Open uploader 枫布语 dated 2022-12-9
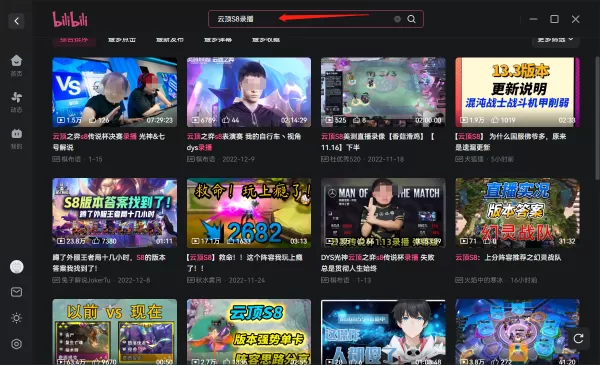 coord(205,159)
